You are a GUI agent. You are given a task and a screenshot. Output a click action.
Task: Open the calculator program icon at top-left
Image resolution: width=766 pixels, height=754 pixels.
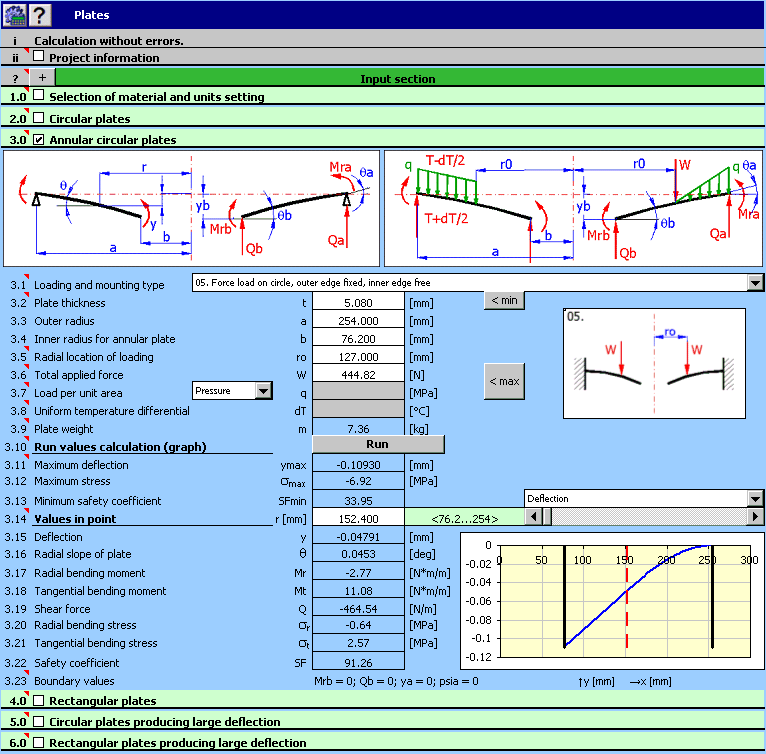pos(14,15)
